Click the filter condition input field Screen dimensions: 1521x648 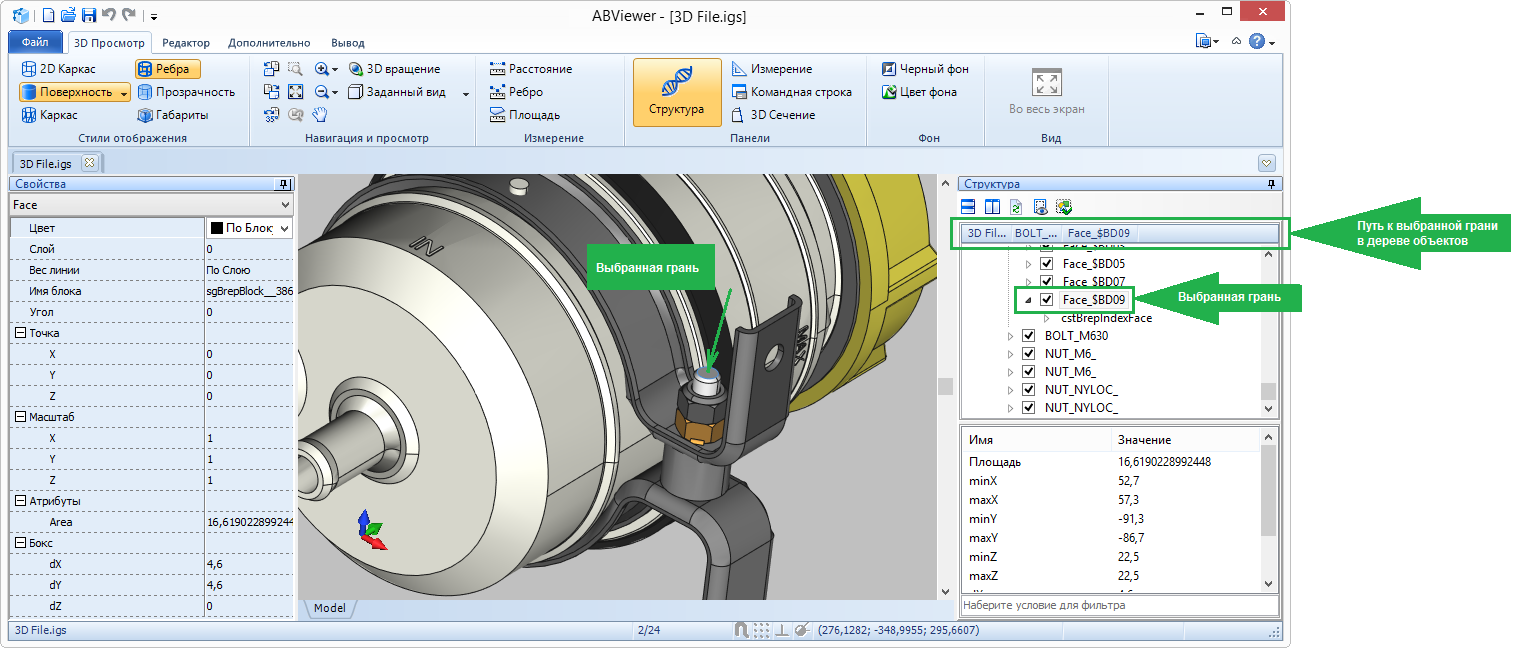(x=1118, y=605)
